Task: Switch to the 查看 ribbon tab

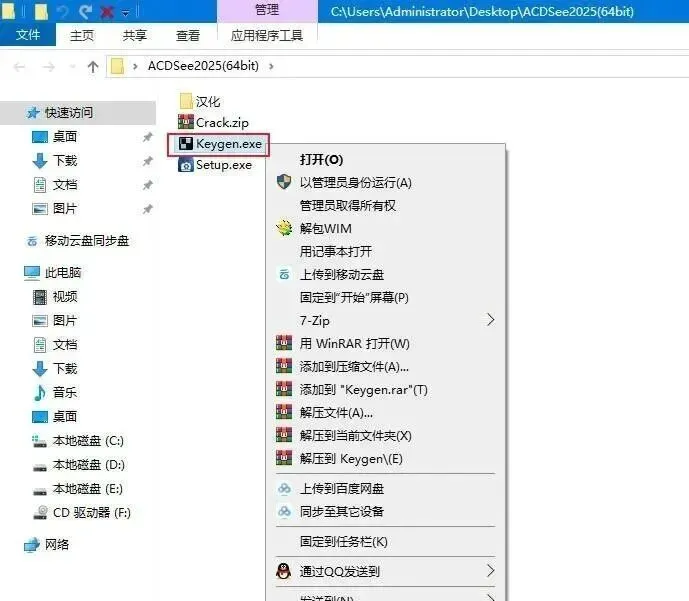Action: (188, 35)
